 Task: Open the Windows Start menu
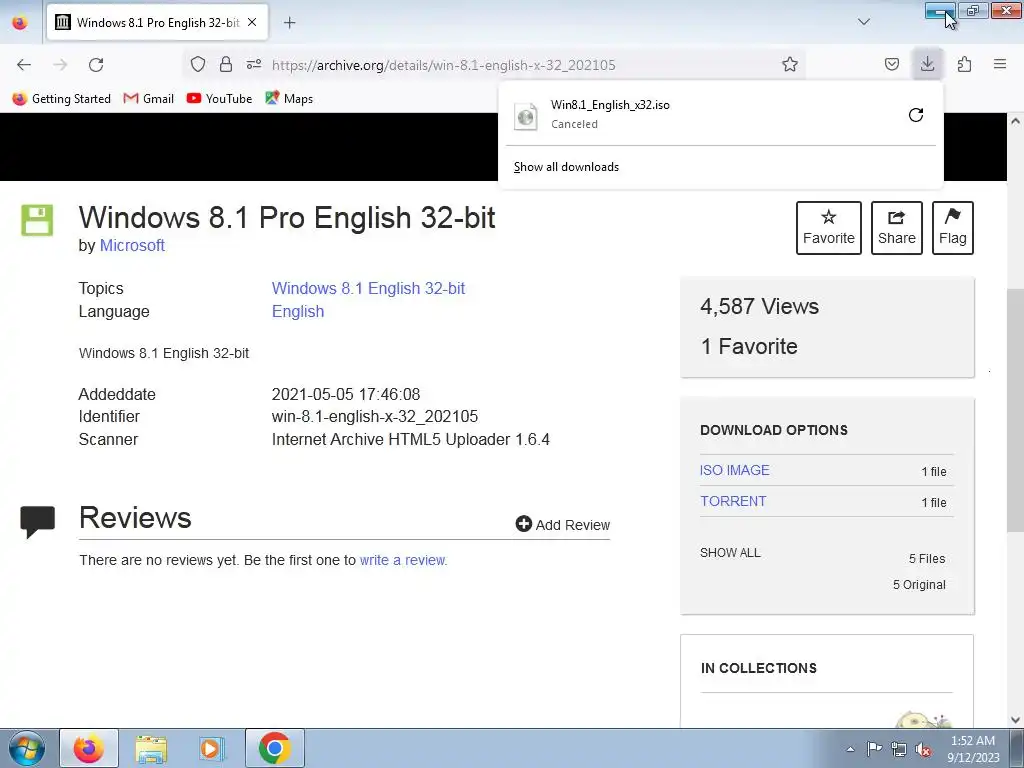pyautogui.click(x=27, y=748)
